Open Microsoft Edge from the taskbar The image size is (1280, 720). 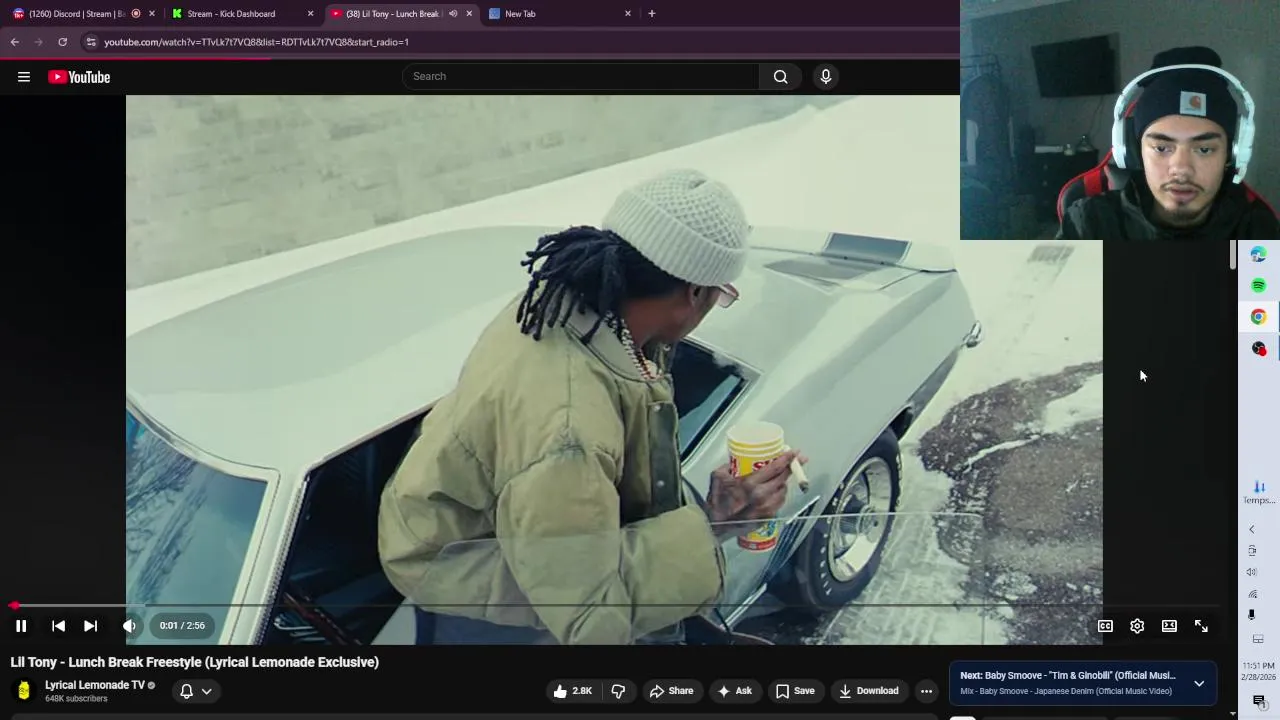pyautogui.click(x=1258, y=254)
